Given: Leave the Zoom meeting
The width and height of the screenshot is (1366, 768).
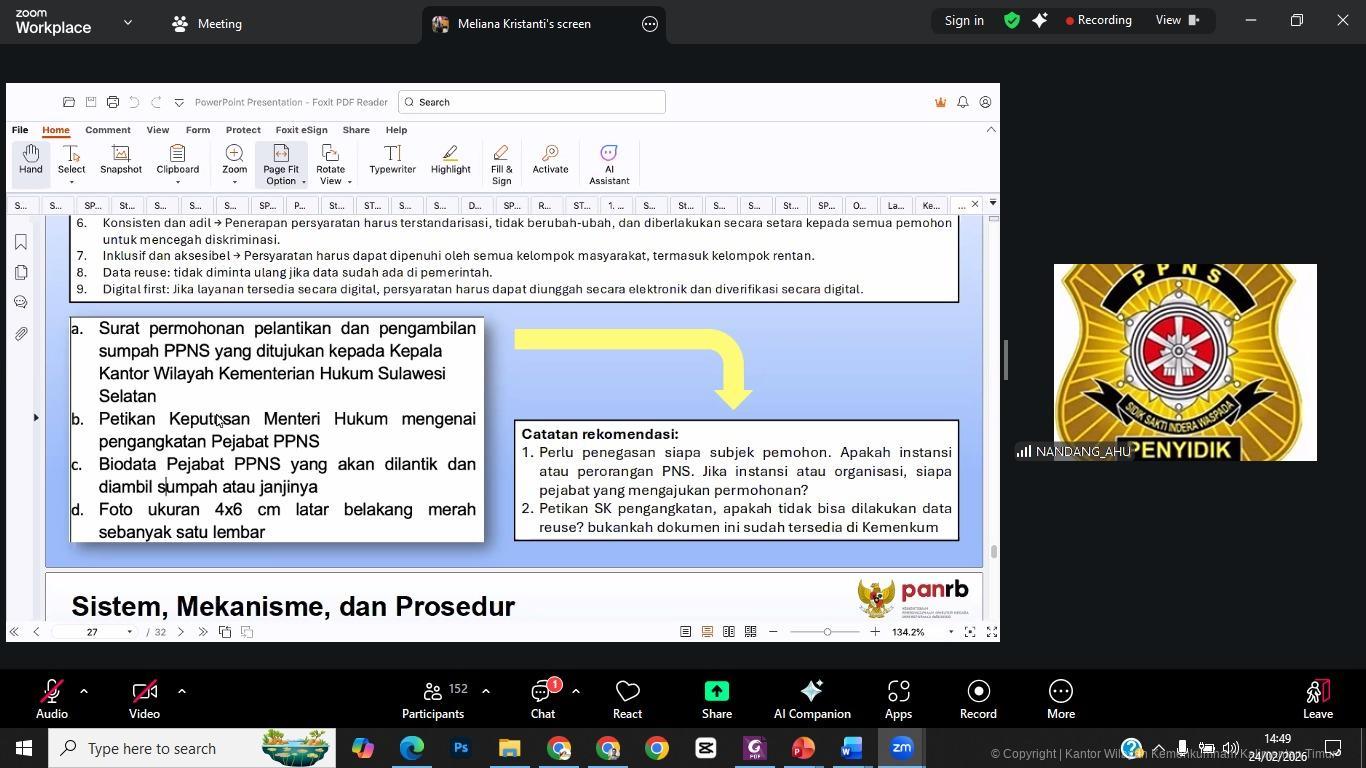Looking at the screenshot, I should click(1317, 699).
